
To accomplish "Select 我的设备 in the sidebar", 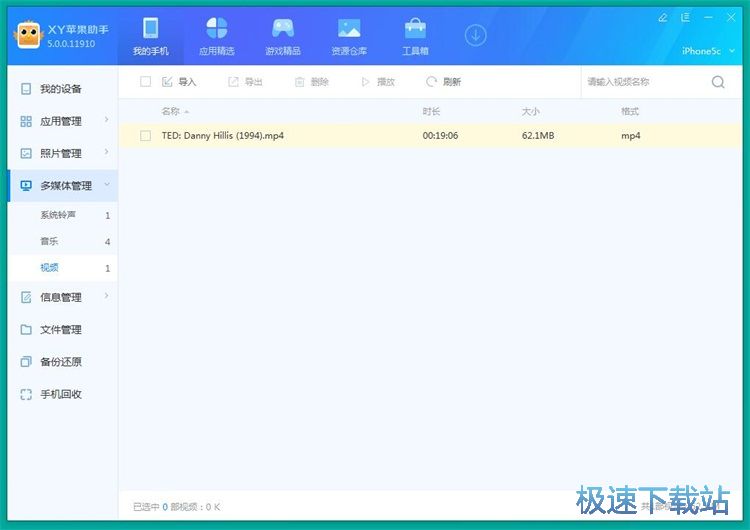I will point(63,88).
